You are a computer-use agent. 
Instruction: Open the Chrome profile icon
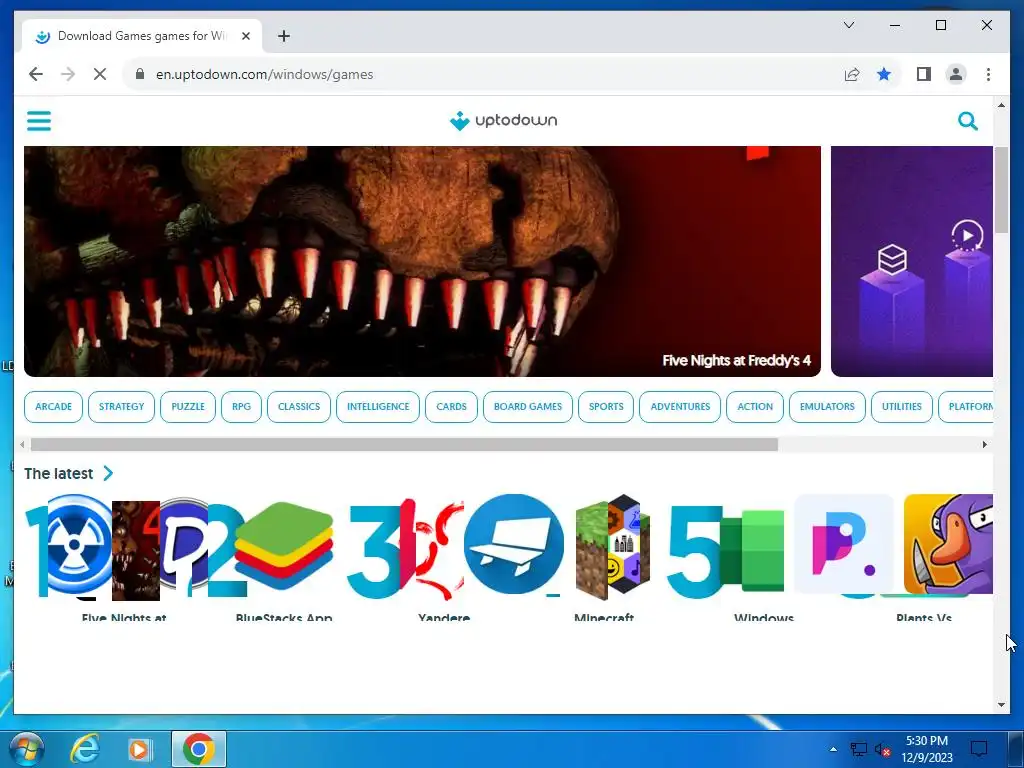click(956, 74)
